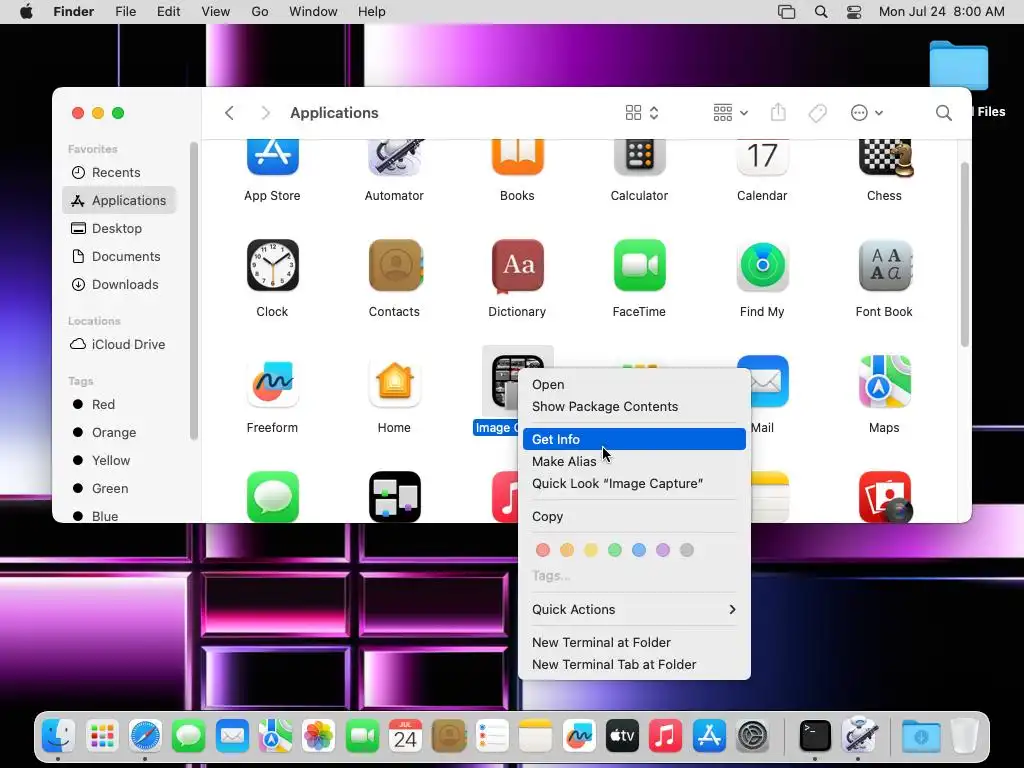The image size is (1024, 768).
Task: Apply the green tag color dot
Action: coord(615,550)
